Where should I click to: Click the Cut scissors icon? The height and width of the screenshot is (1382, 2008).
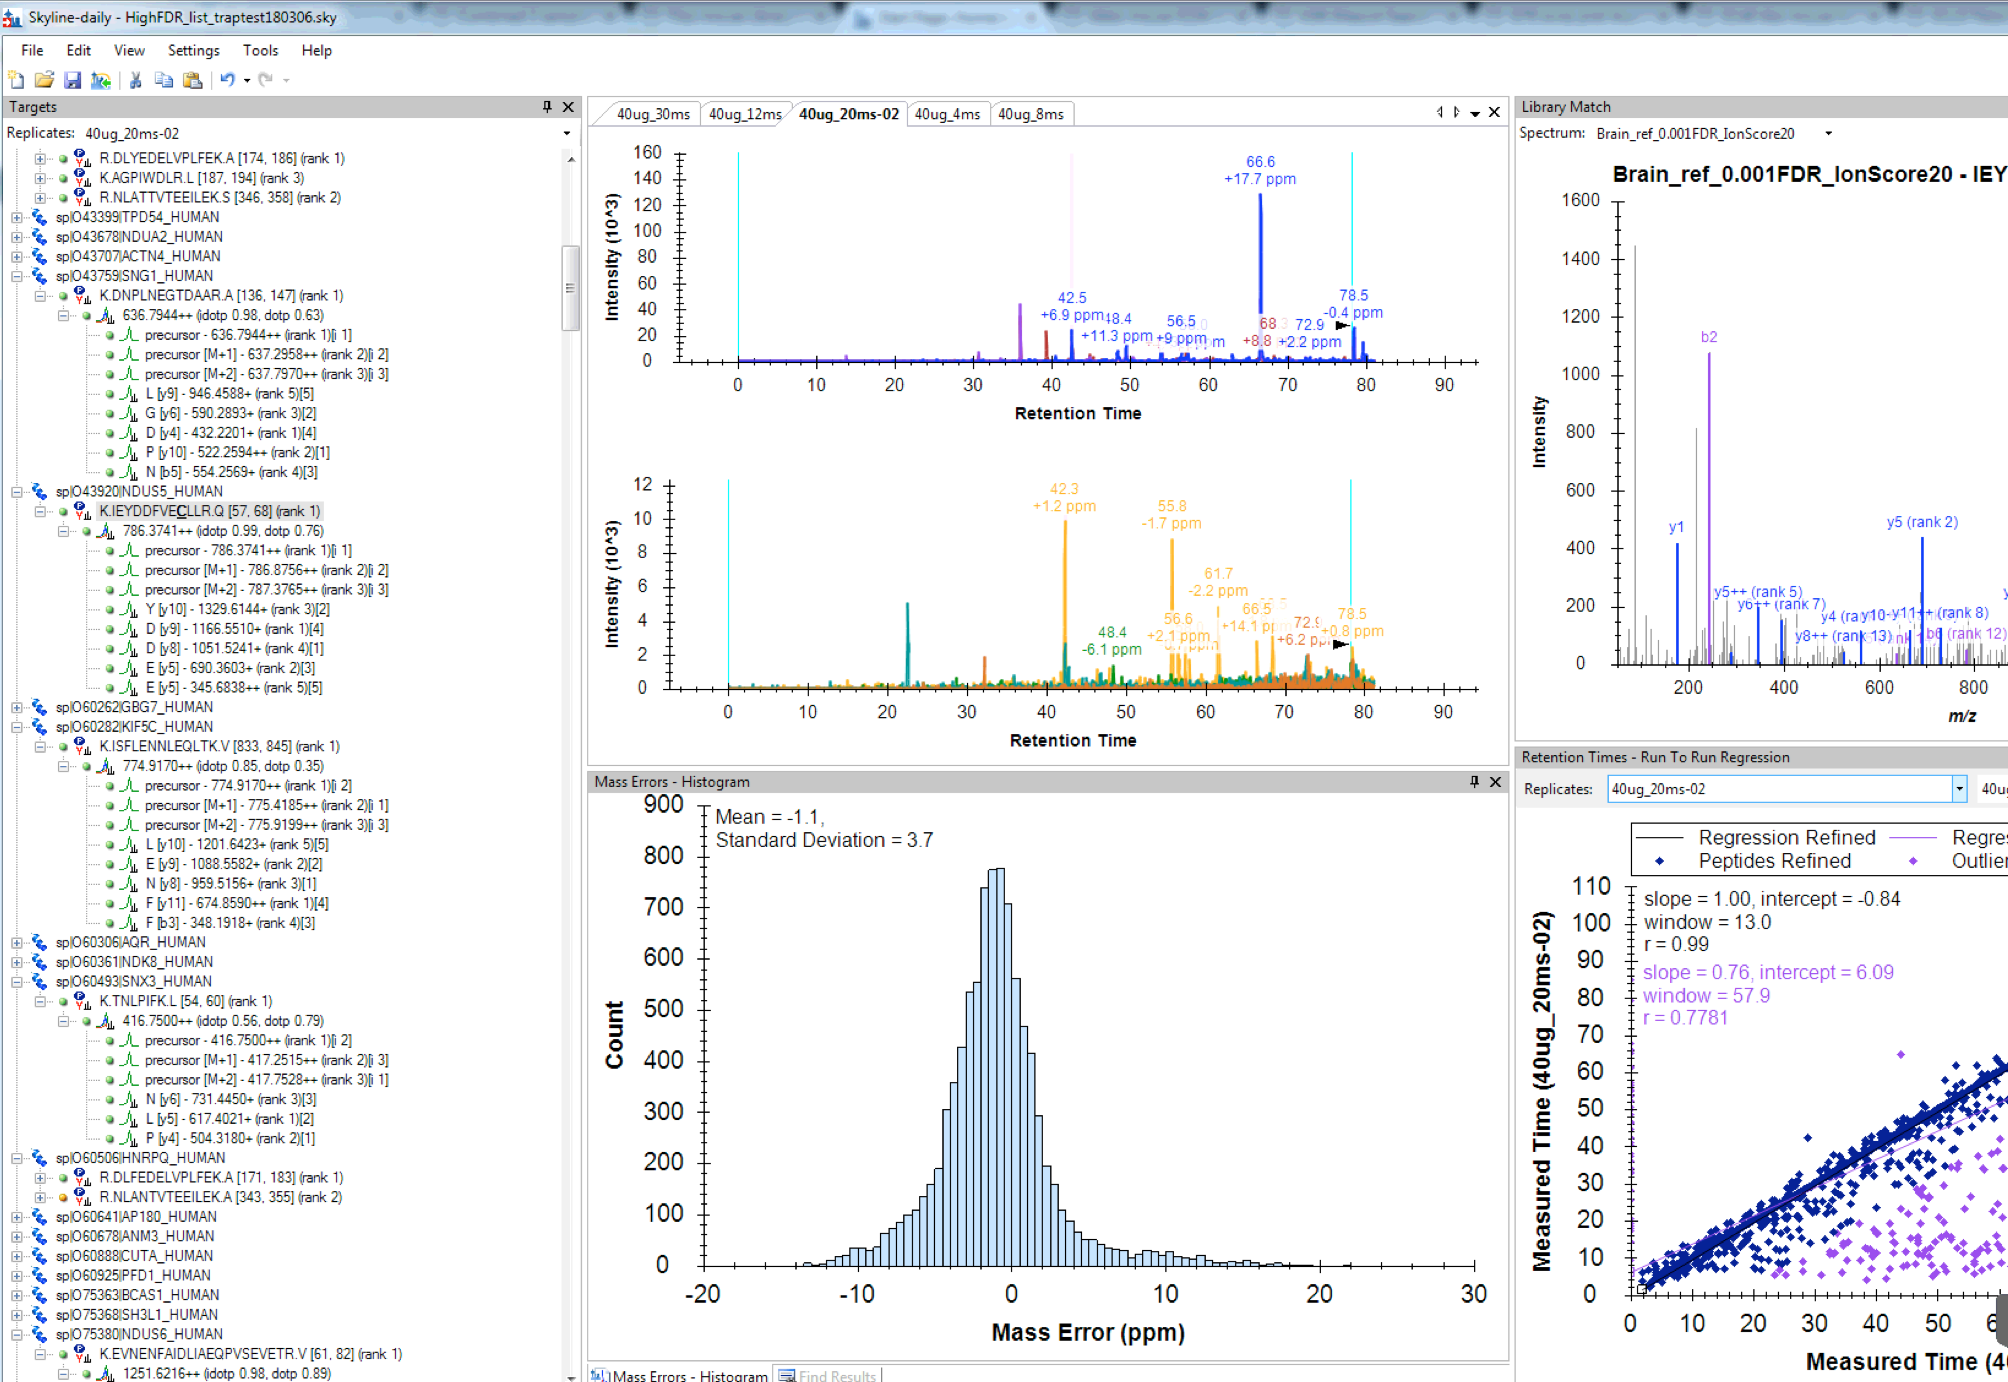136,80
